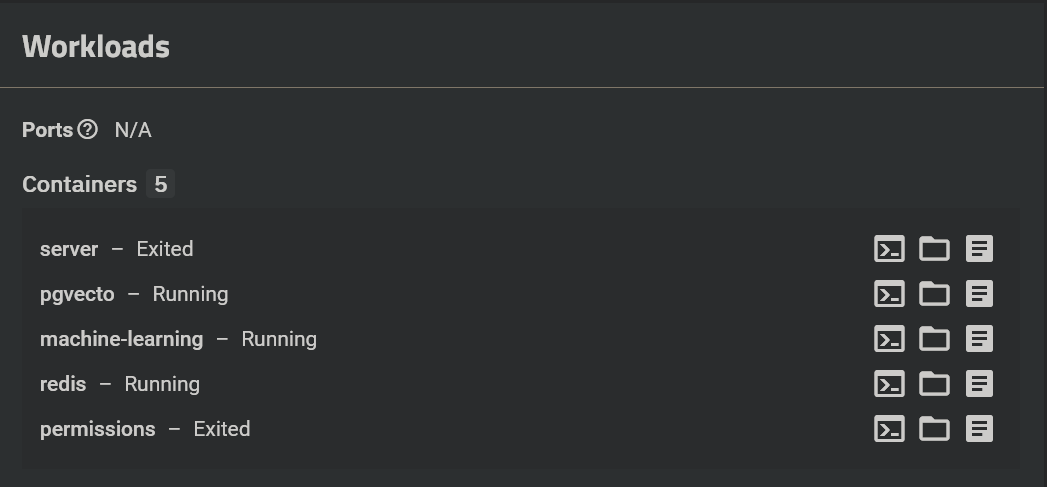Click the Ports help question mark icon
The image size is (1047, 487).
pyautogui.click(x=88, y=130)
